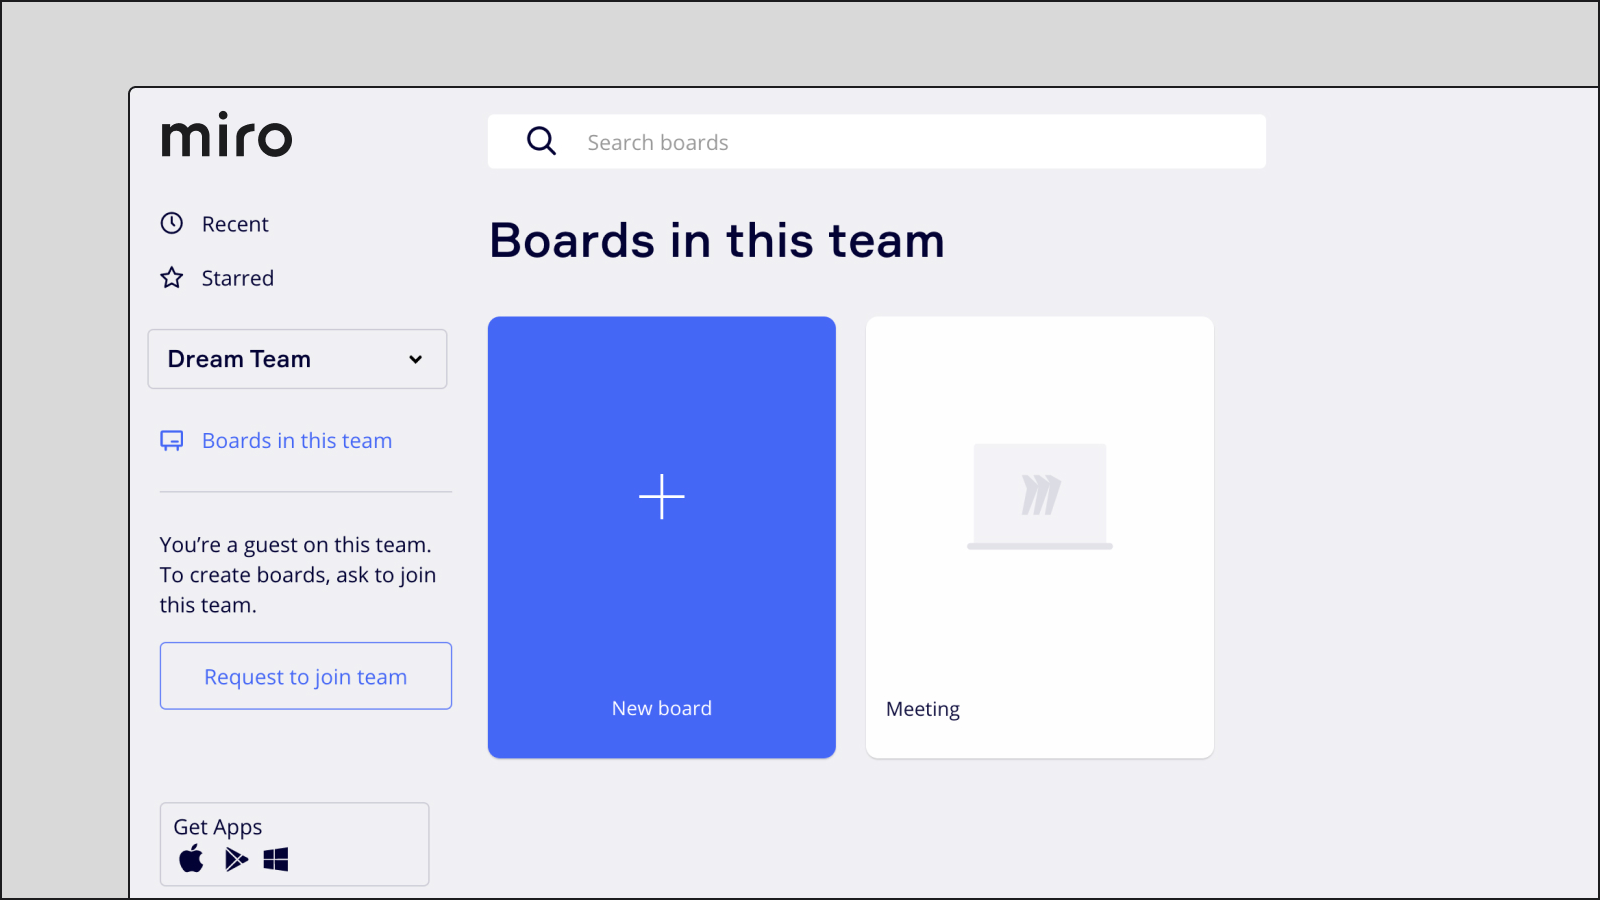
Task: Select the Windows icon under Get Apps
Action: point(277,859)
